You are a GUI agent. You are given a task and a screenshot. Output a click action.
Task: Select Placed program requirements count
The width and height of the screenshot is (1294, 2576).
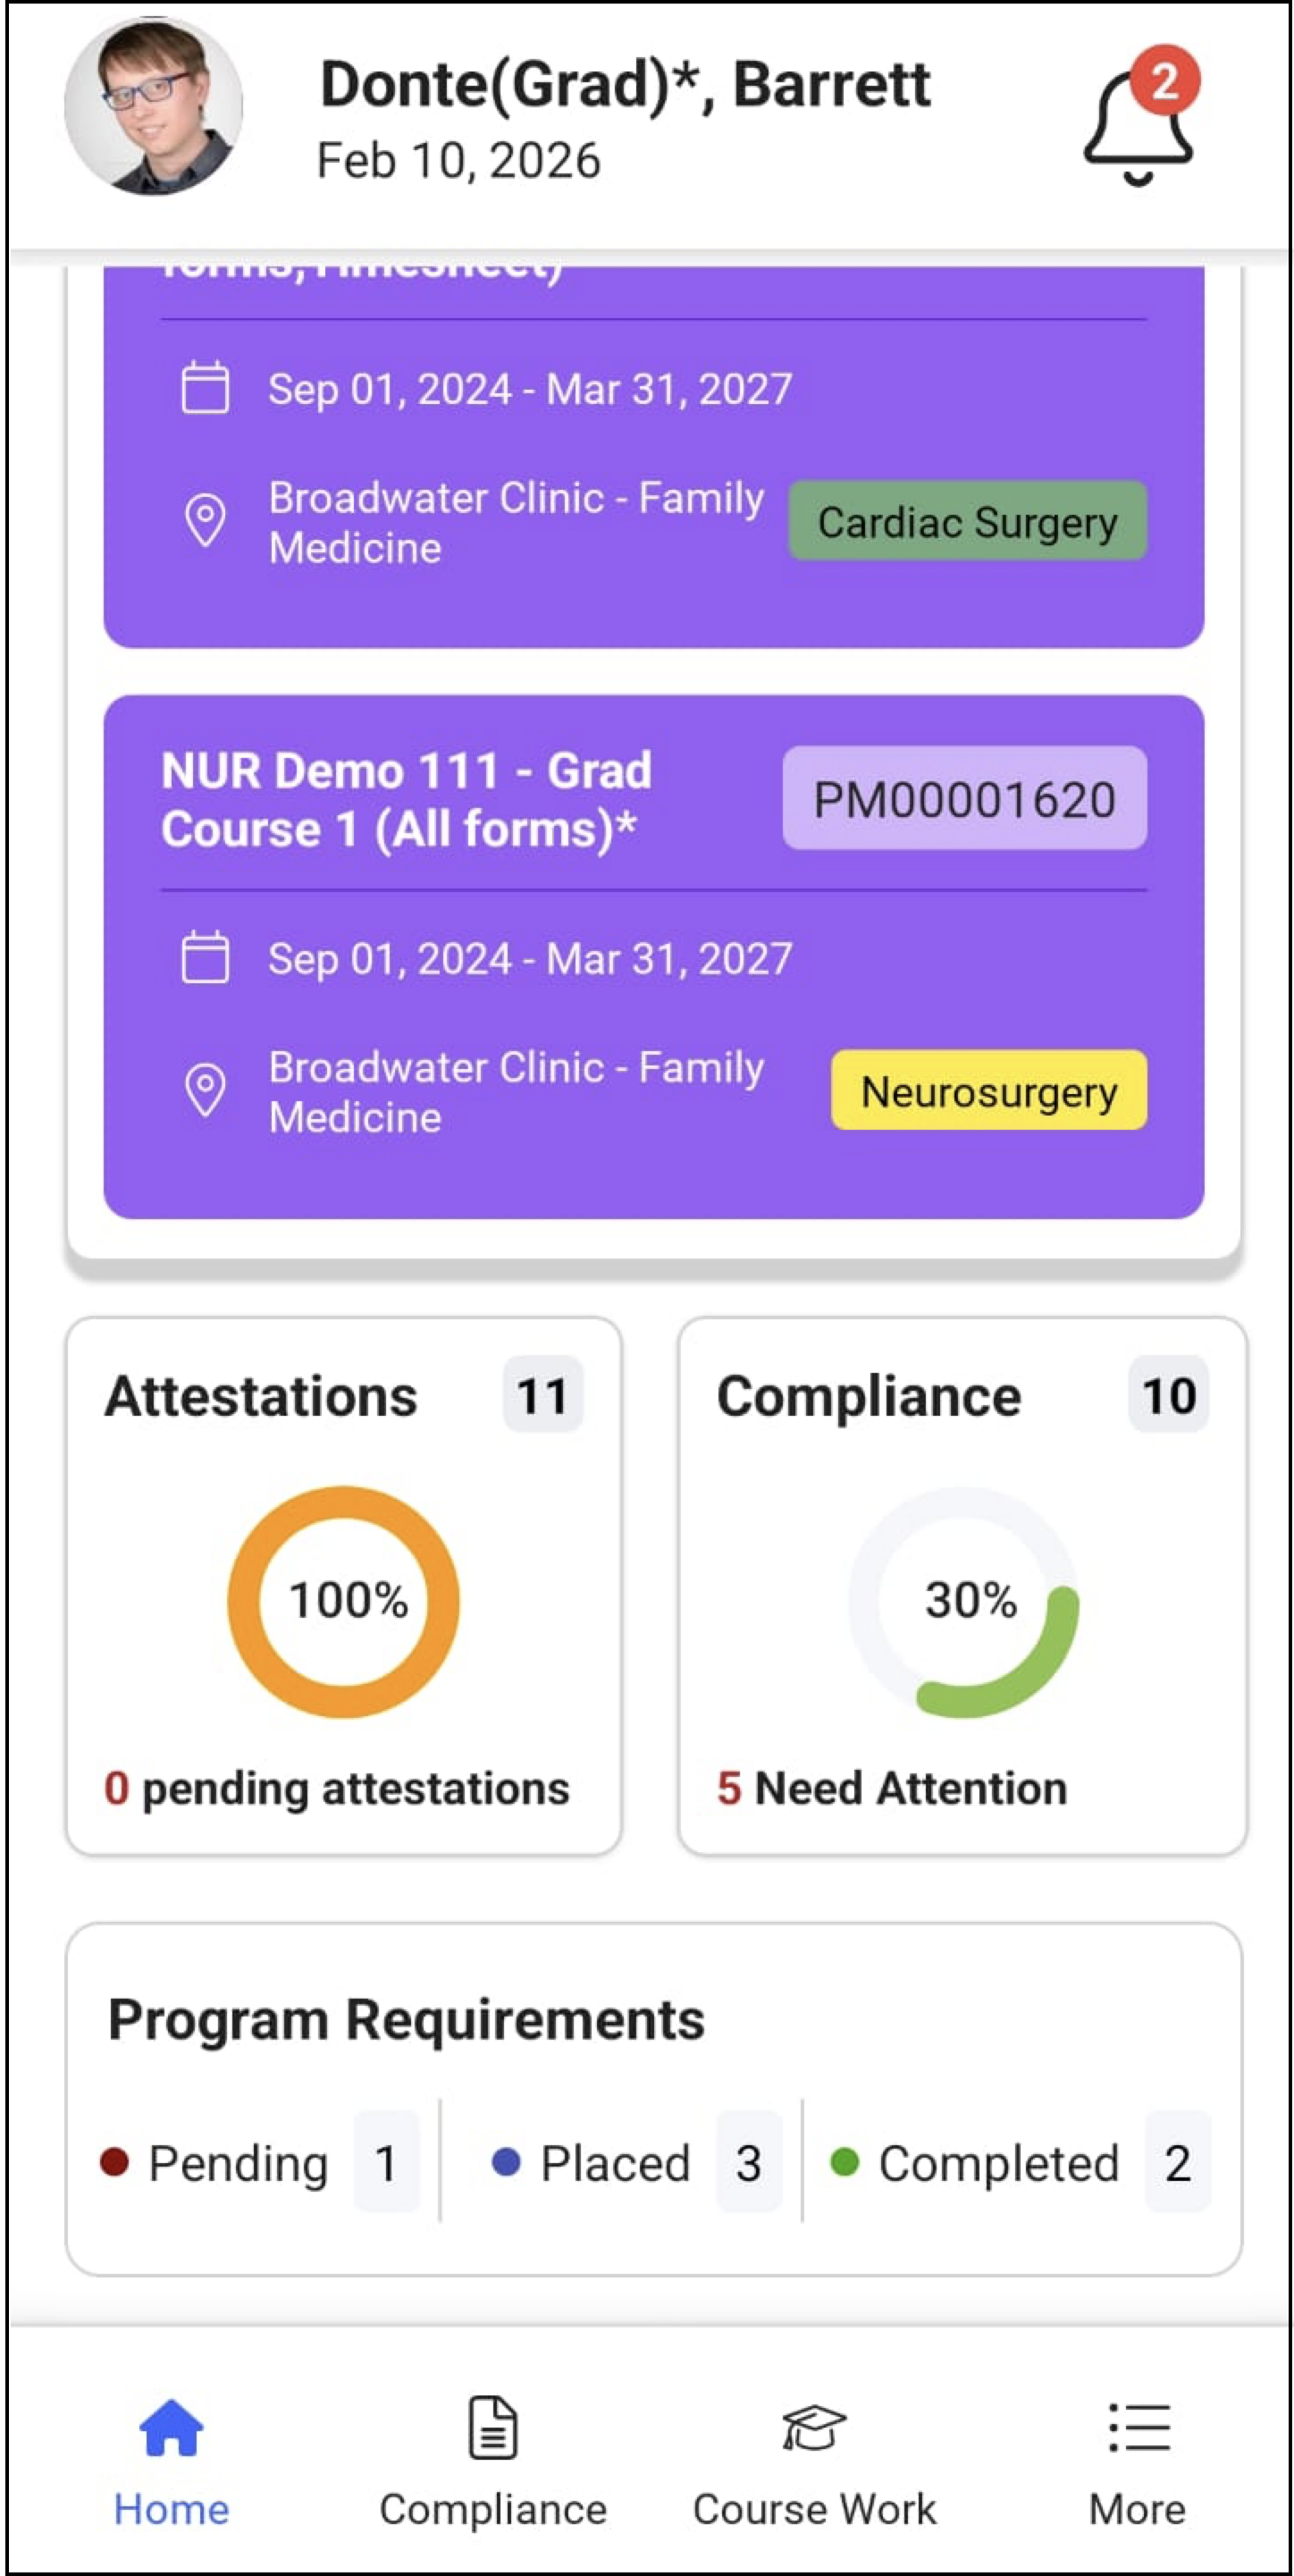(748, 2164)
